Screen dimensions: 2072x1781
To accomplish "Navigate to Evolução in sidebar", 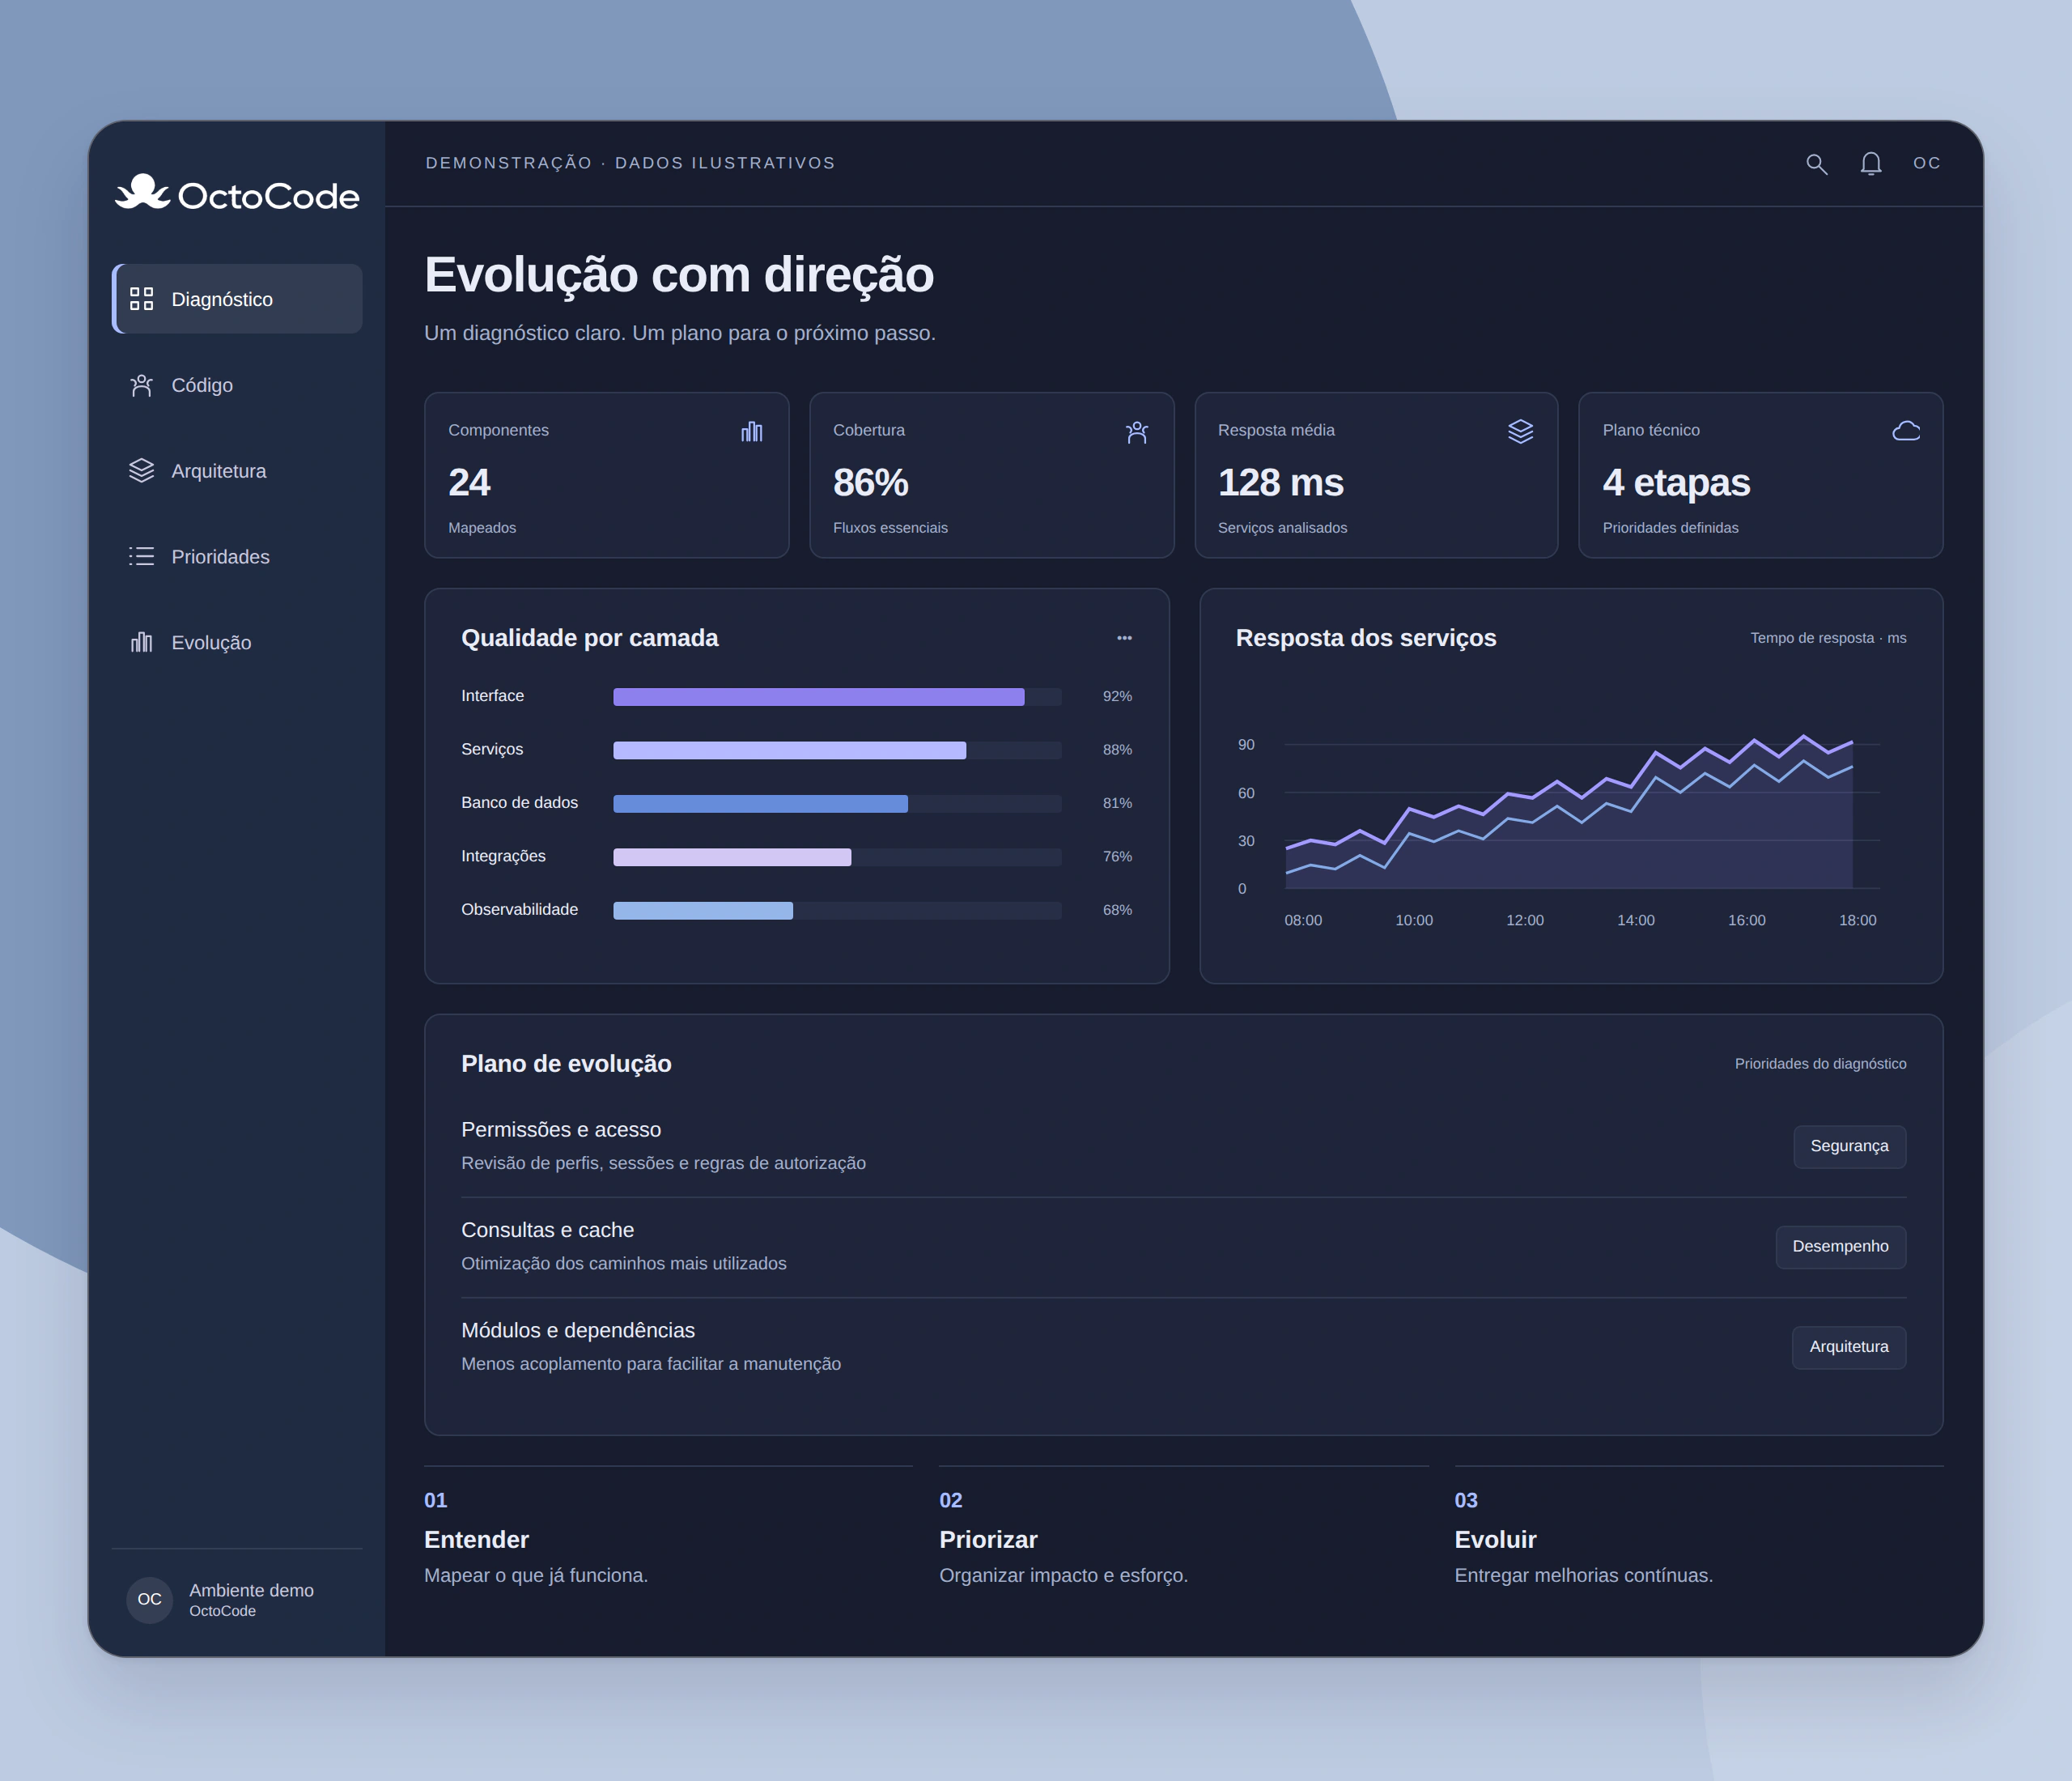I will click(237, 642).
